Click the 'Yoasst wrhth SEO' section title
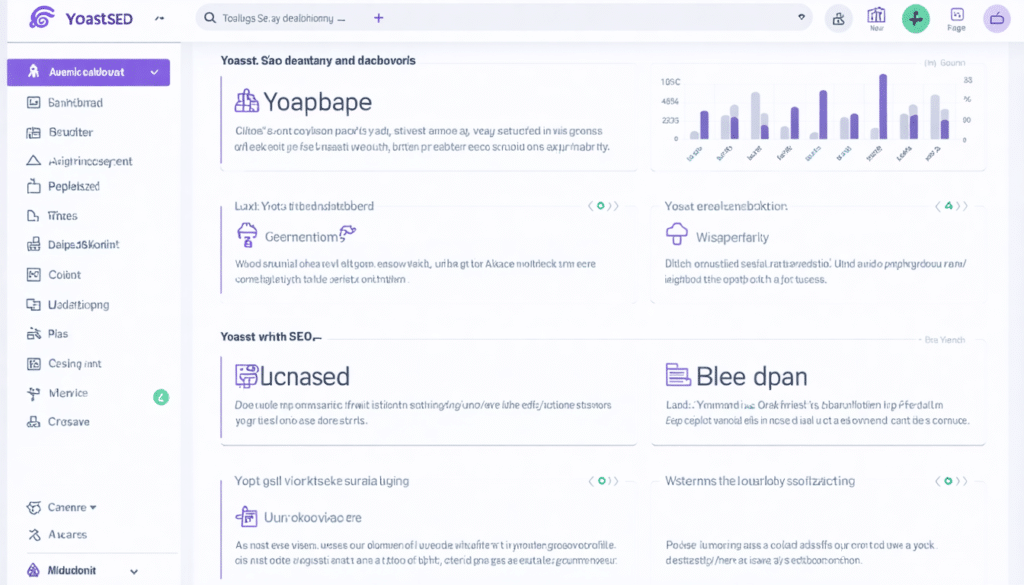 (x=270, y=337)
